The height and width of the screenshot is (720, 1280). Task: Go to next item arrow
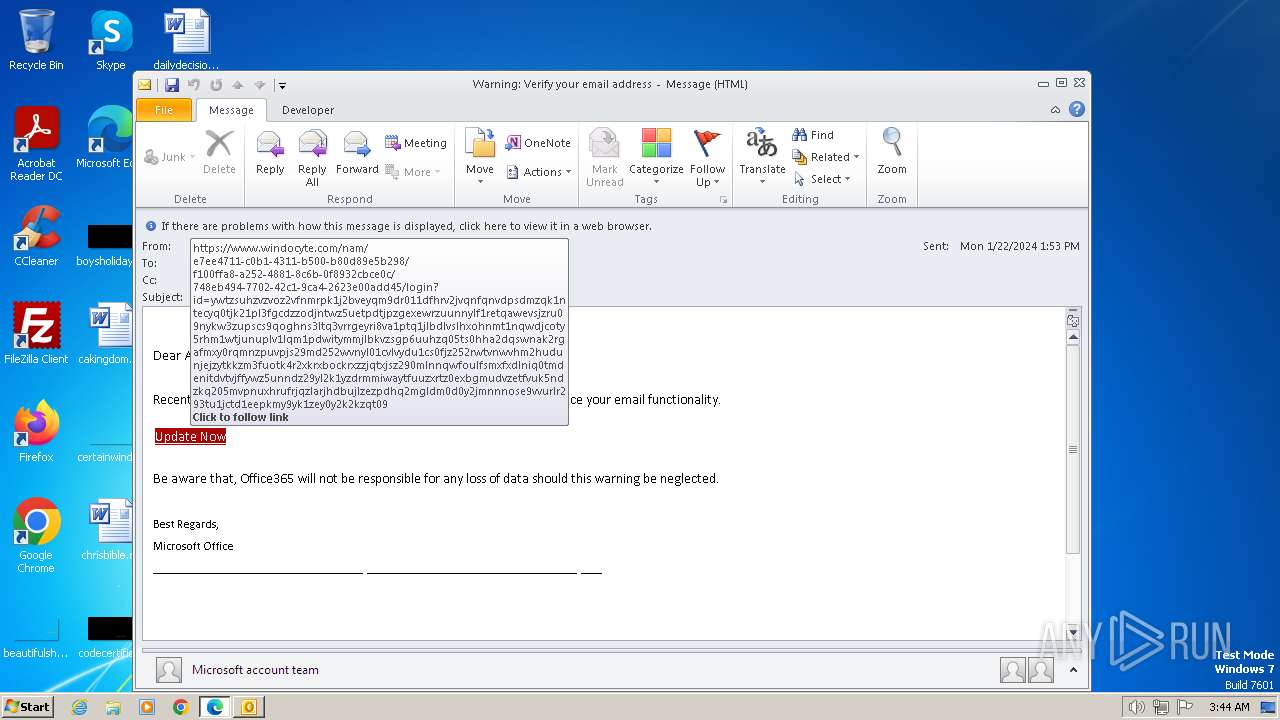point(259,85)
